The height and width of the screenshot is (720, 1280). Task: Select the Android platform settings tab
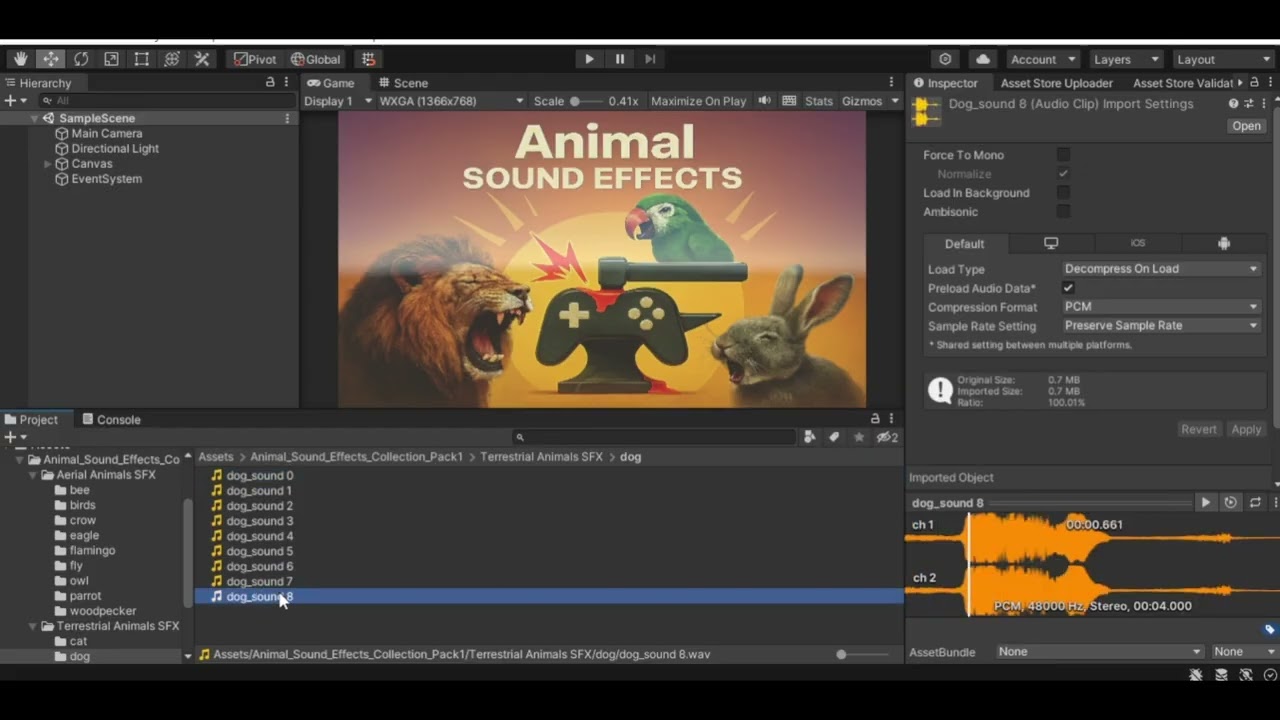tap(1224, 243)
